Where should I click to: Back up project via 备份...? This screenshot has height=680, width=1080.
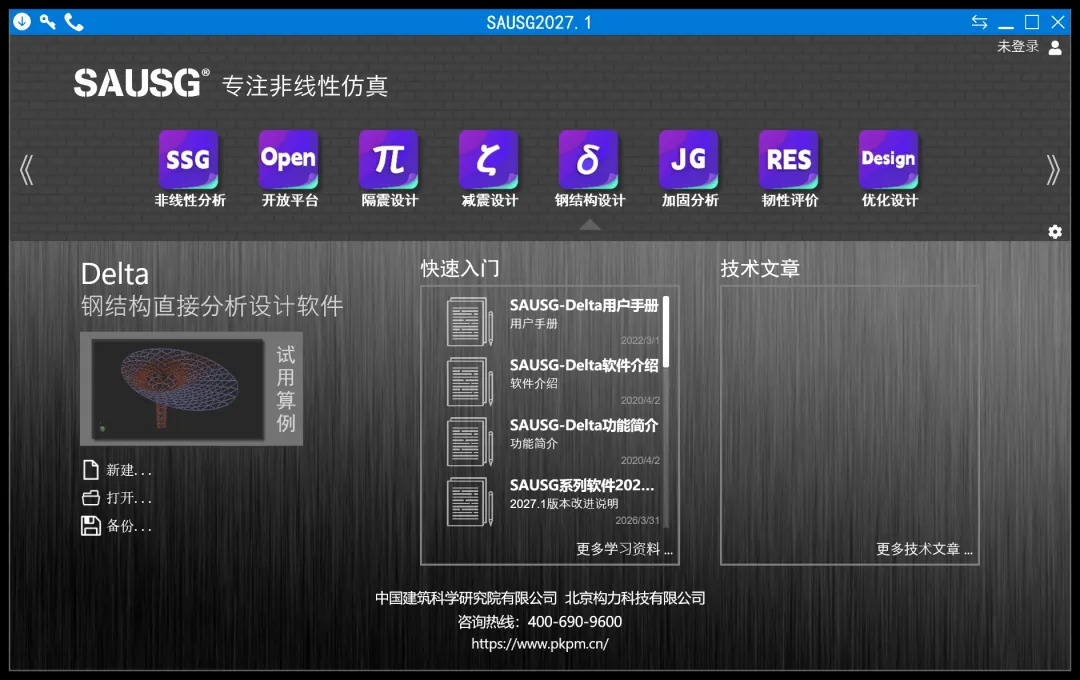[129, 526]
